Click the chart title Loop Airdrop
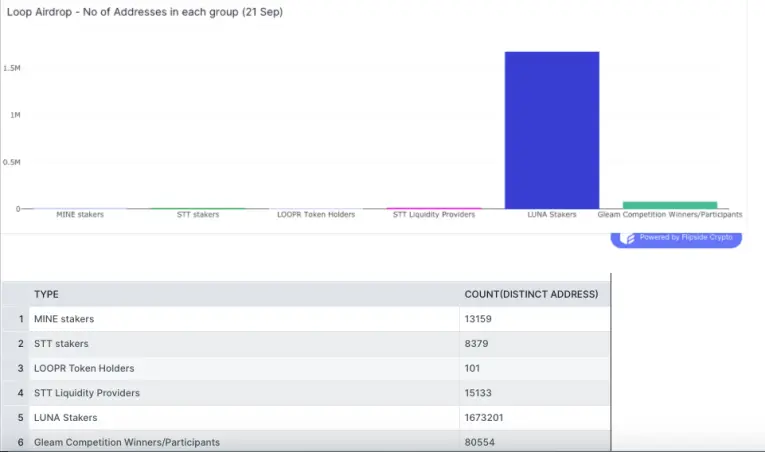Screen dimensions: 765x452 (145, 12)
